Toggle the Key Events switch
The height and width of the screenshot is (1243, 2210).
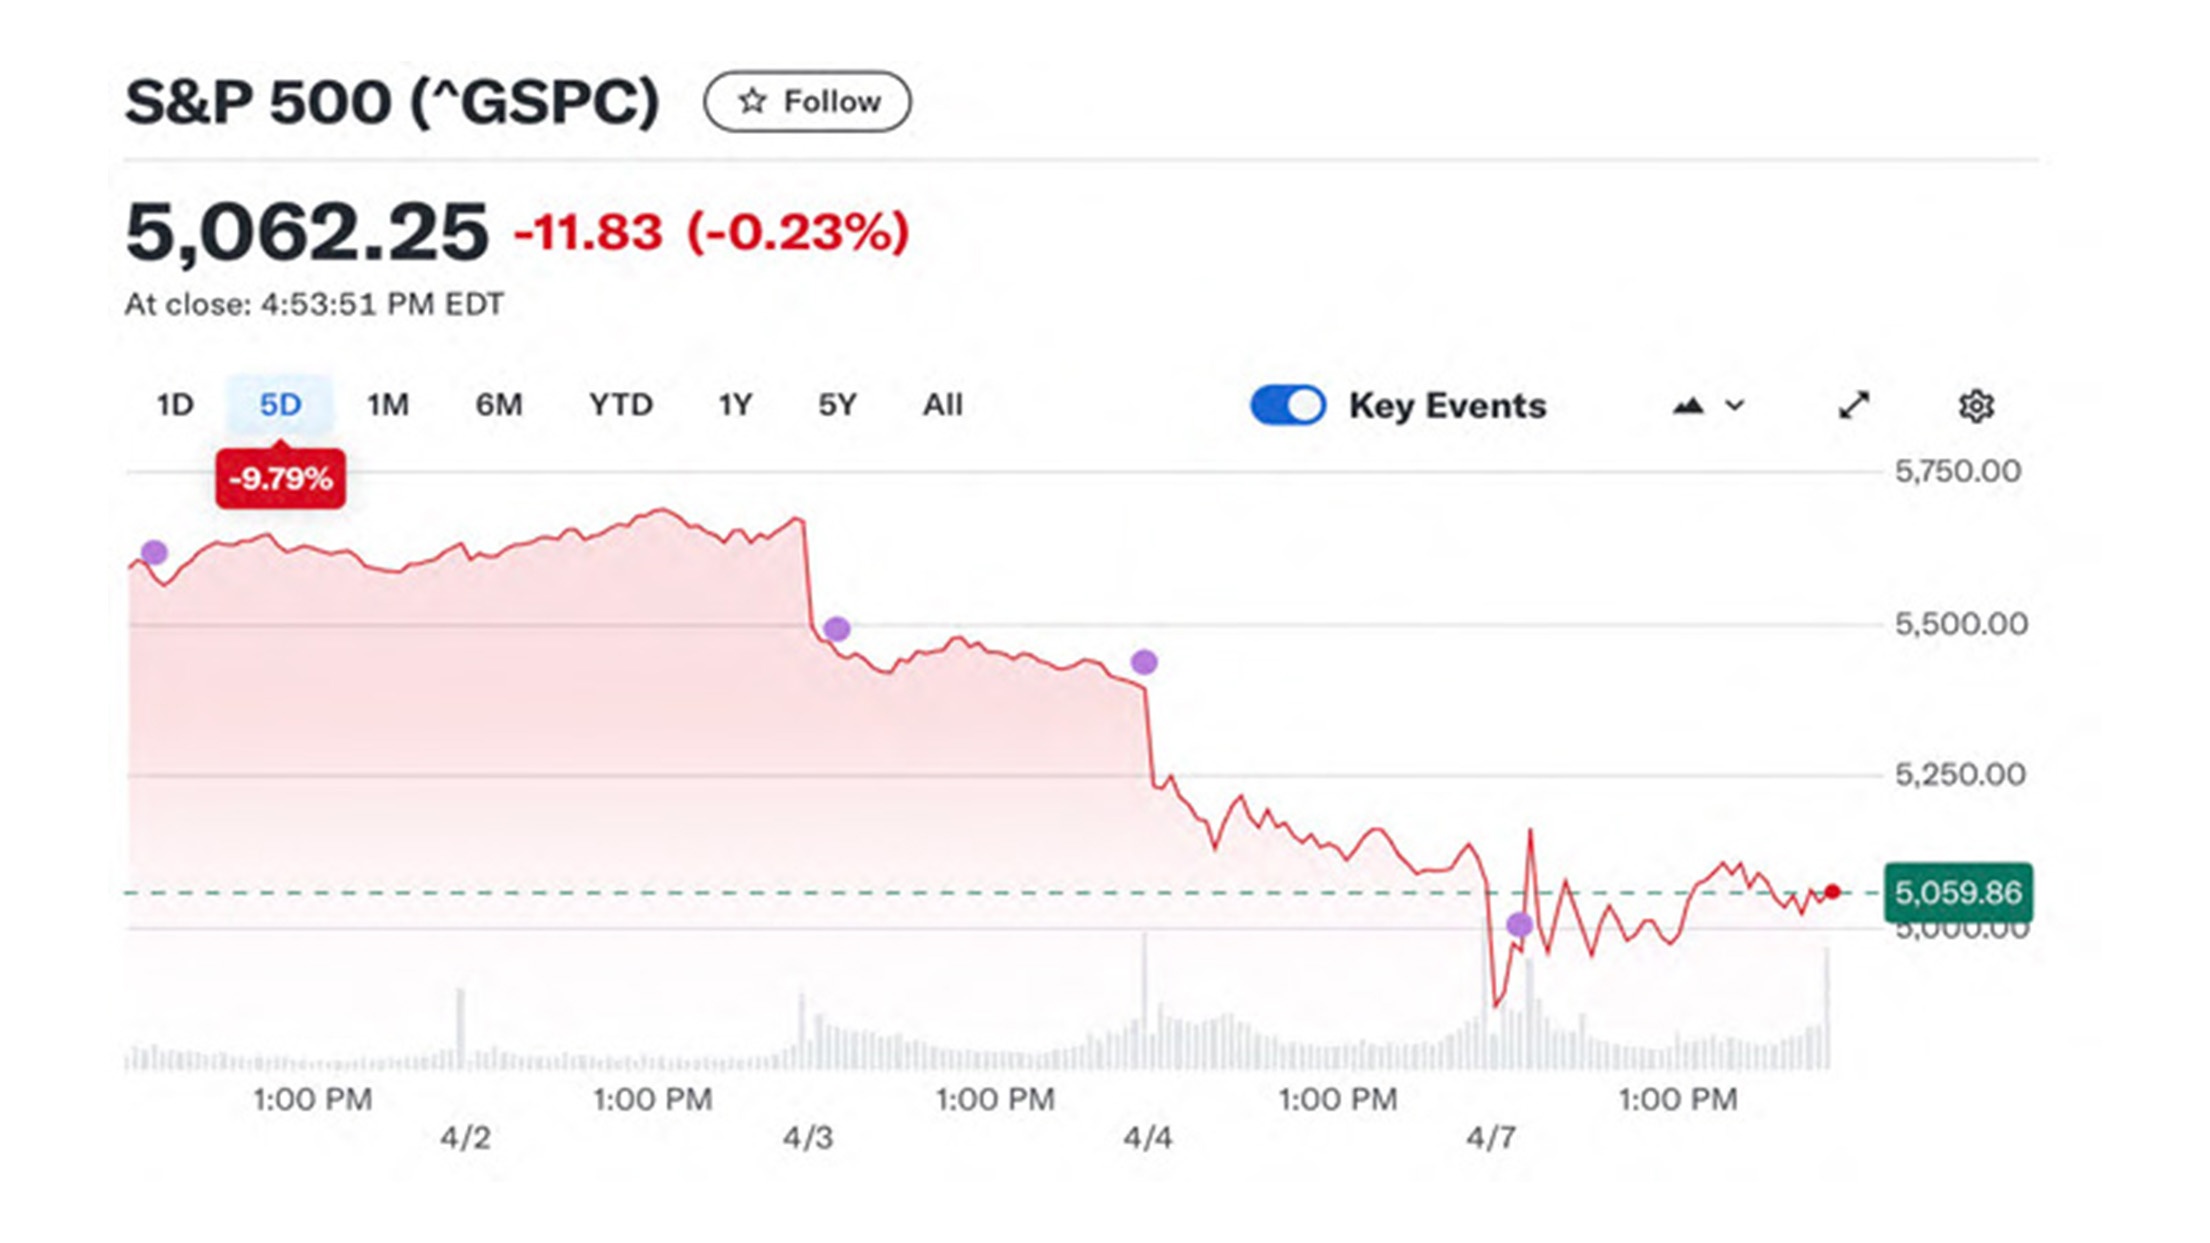(x=1288, y=405)
